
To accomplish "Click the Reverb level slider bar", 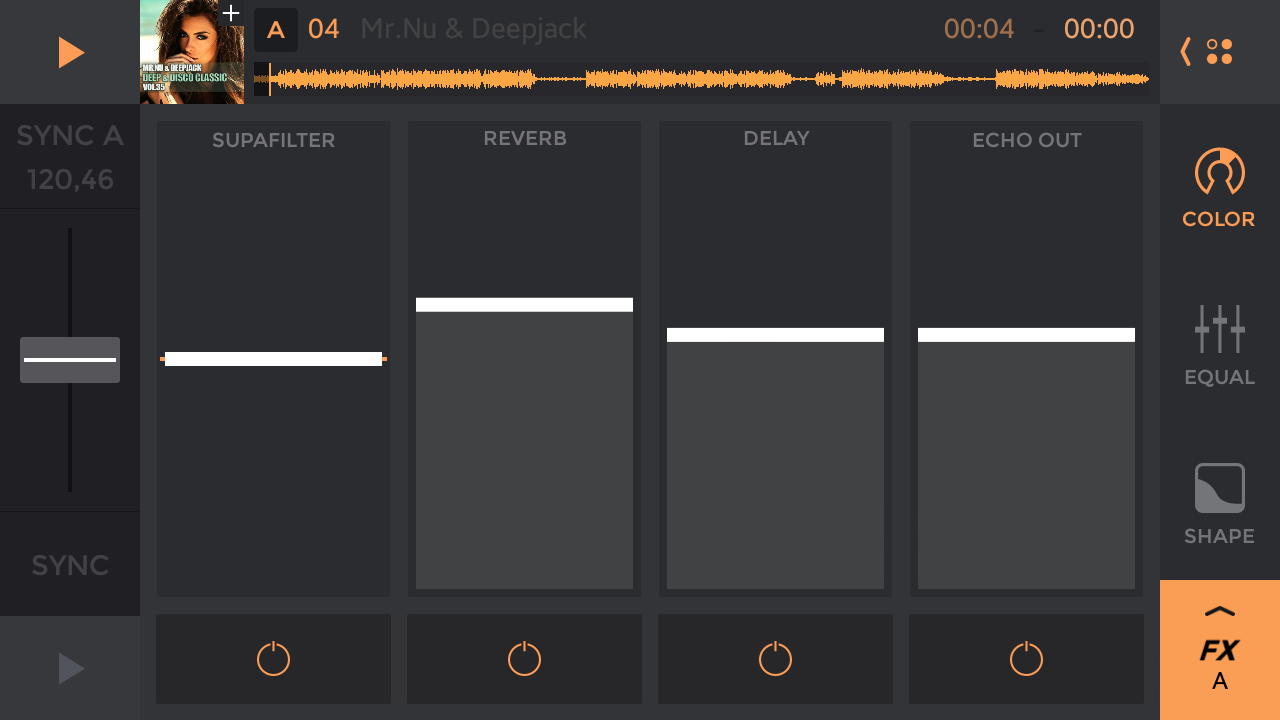I will 524,305.
